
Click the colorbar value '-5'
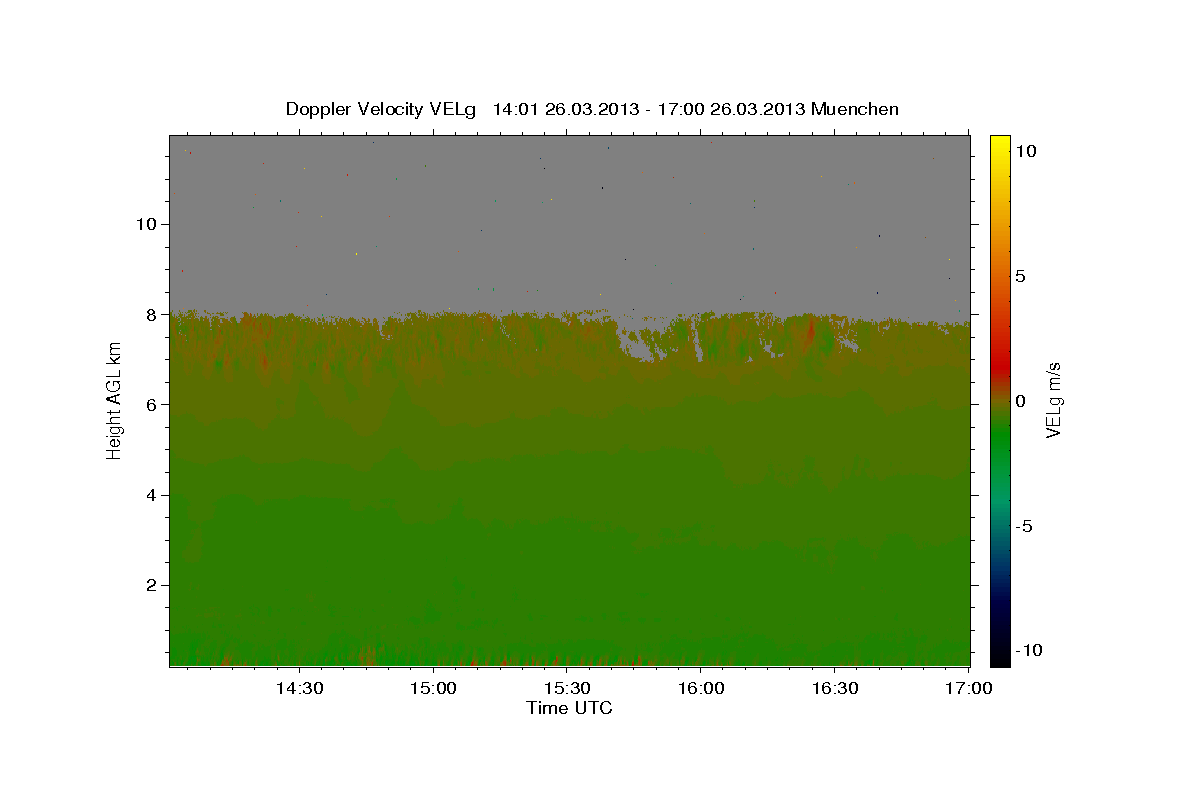(x=1024, y=526)
